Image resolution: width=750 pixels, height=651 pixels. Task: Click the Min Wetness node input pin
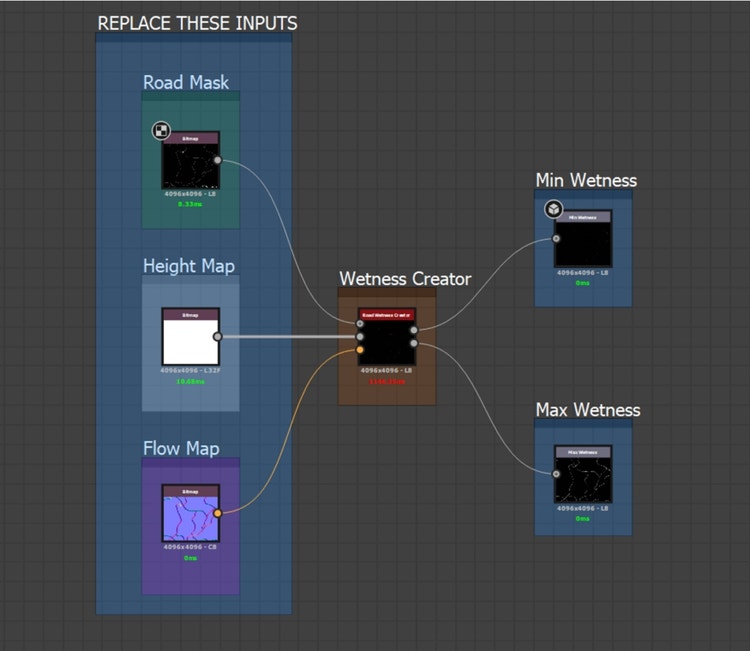pyautogui.click(x=556, y=239)
